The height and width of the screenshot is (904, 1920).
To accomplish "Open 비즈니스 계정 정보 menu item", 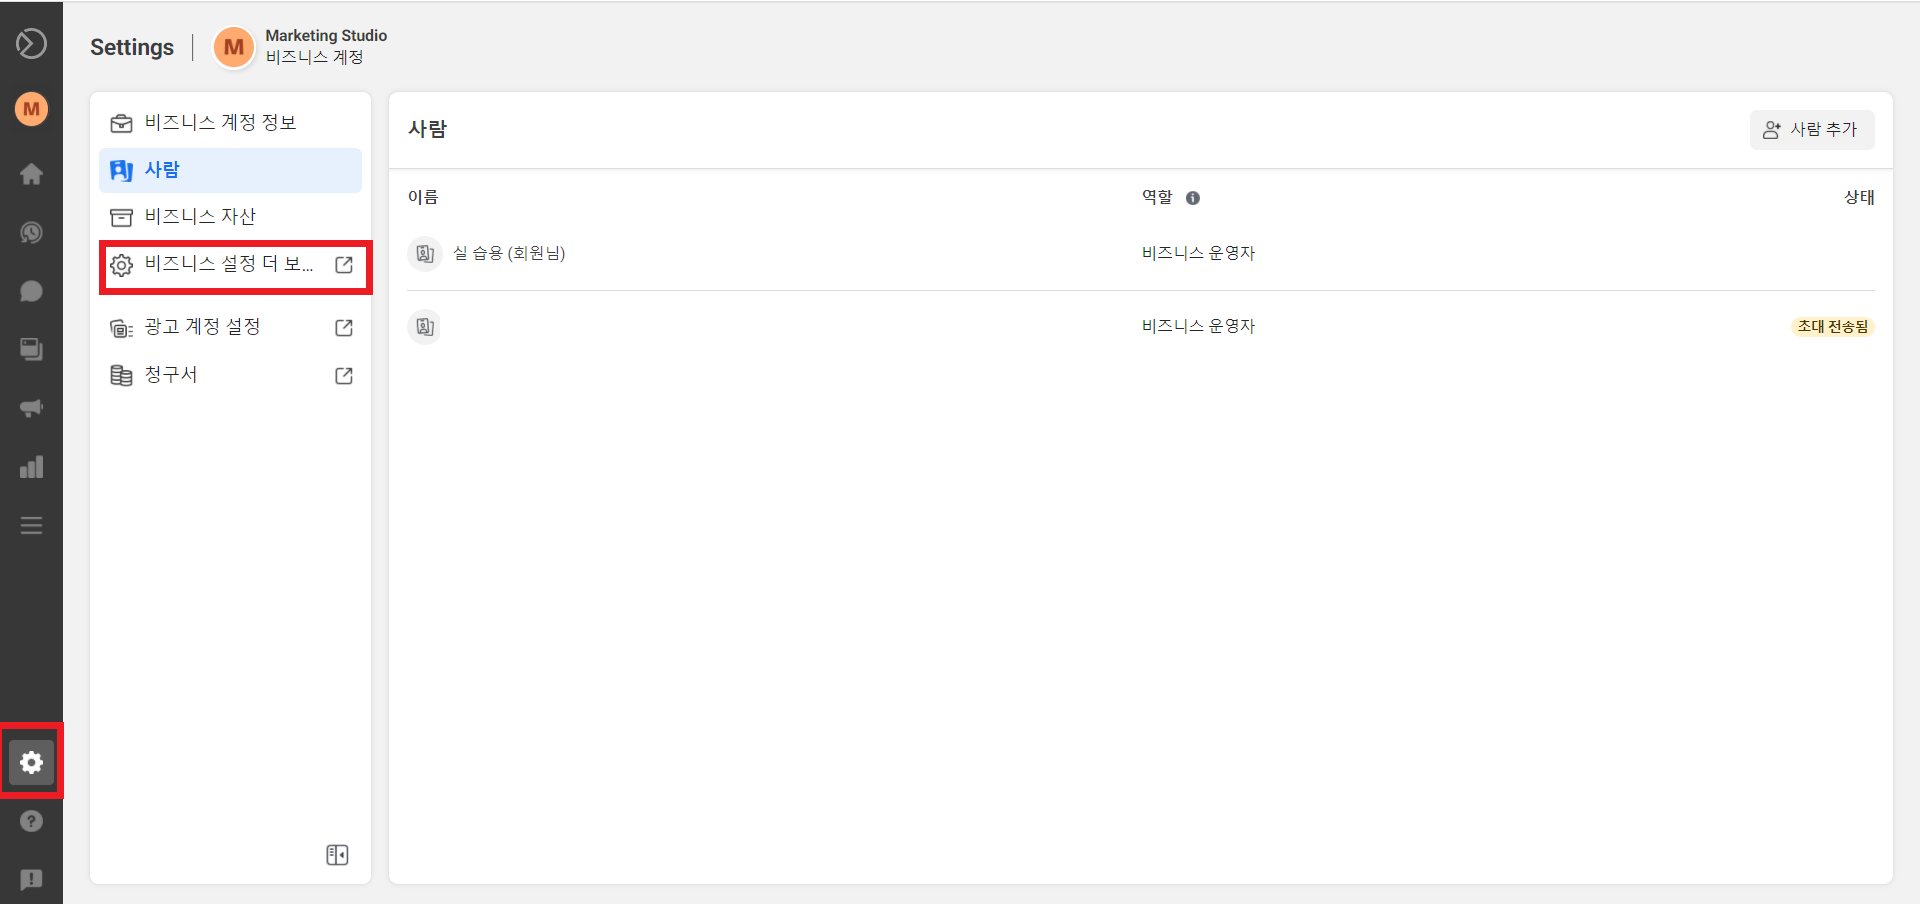I will click(x=230, y=123).
